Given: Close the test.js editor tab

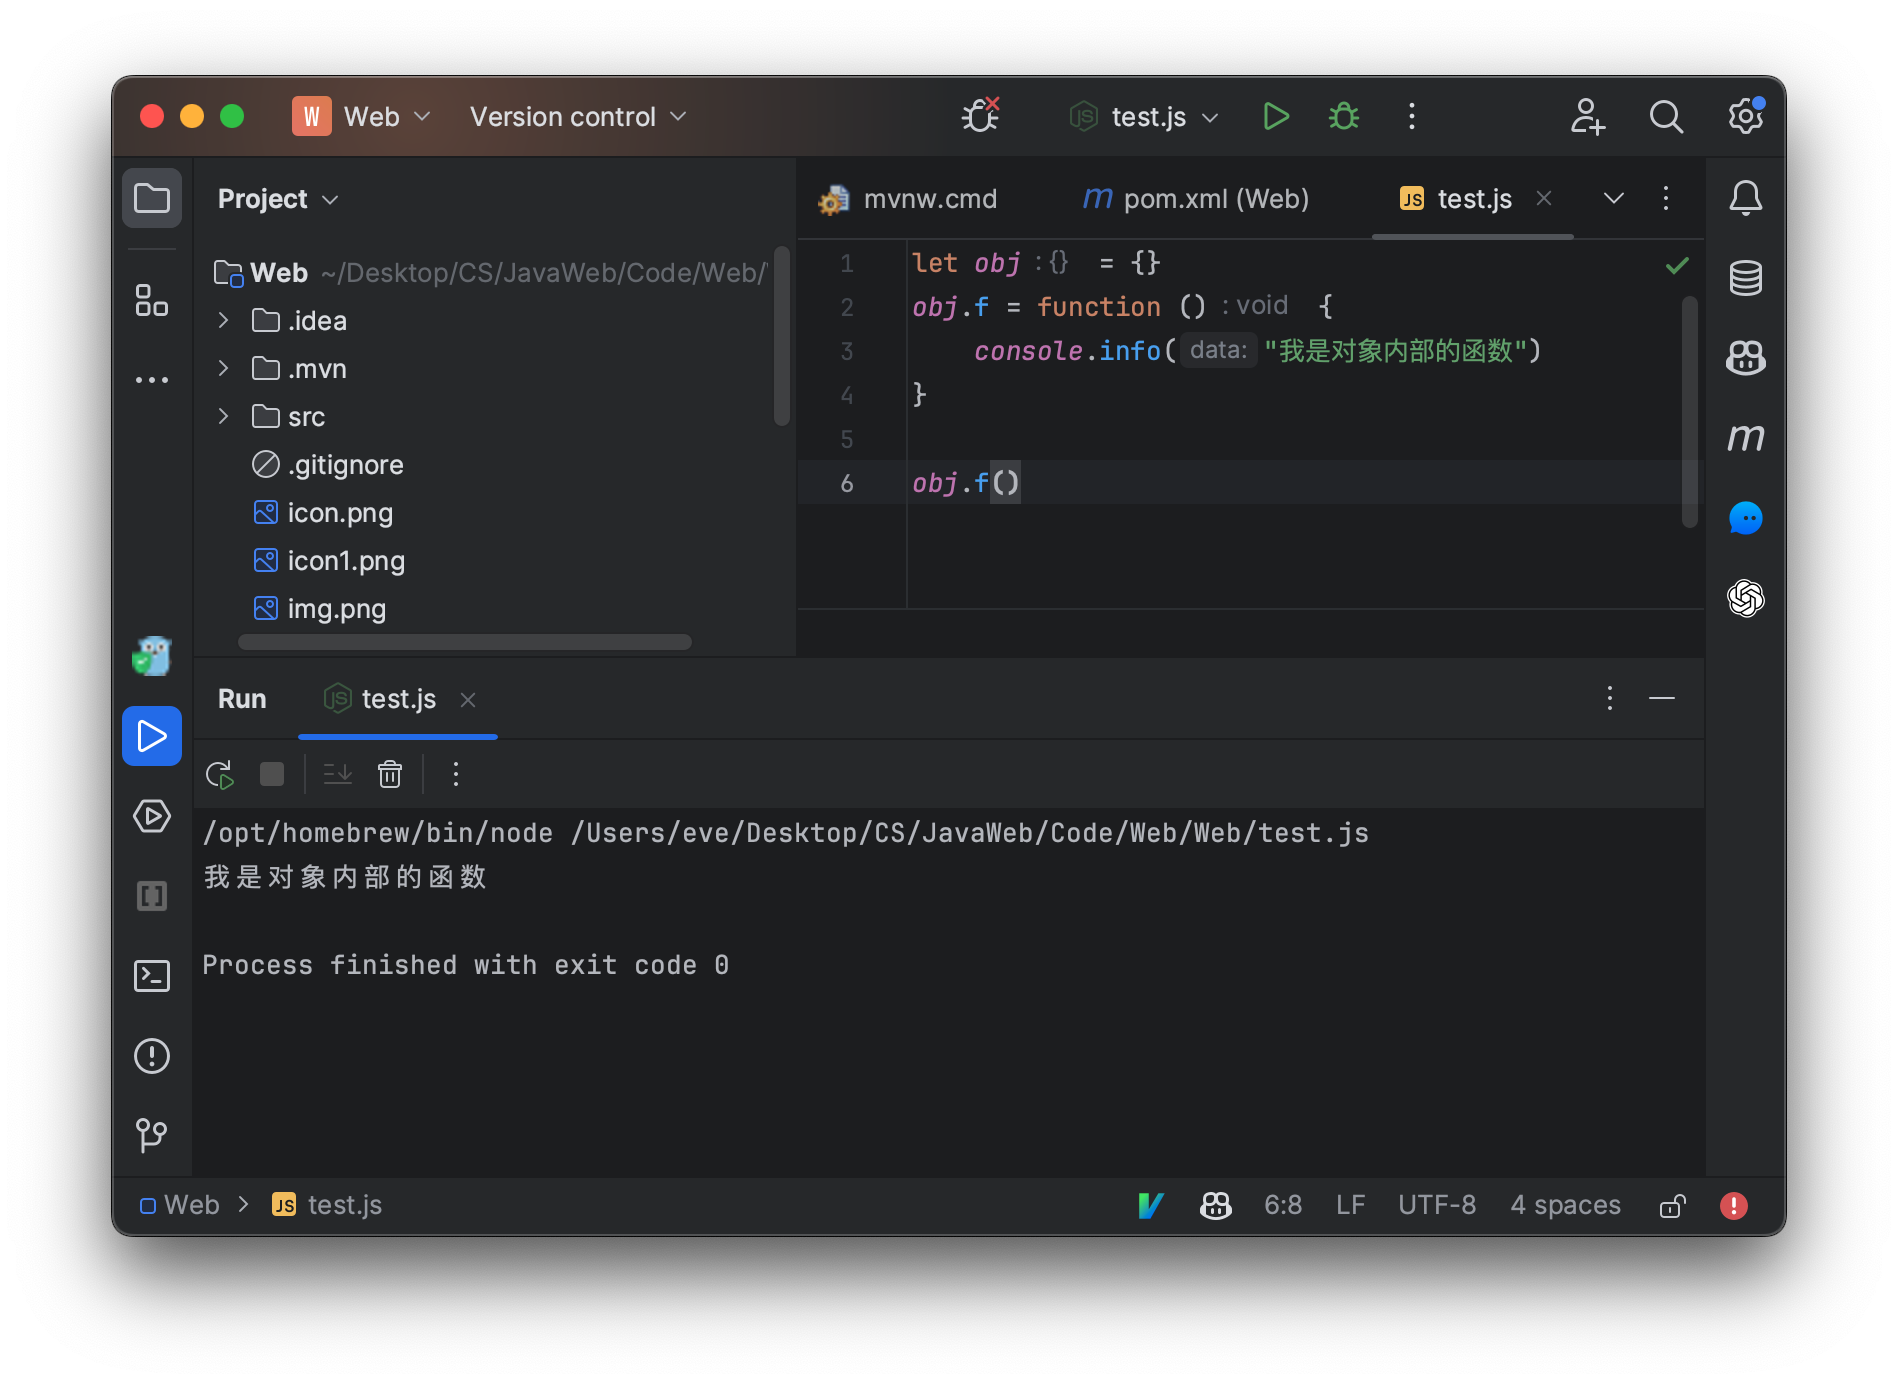Looking at the screenshot, I should pyautogui.click(x=1544, y=198).
